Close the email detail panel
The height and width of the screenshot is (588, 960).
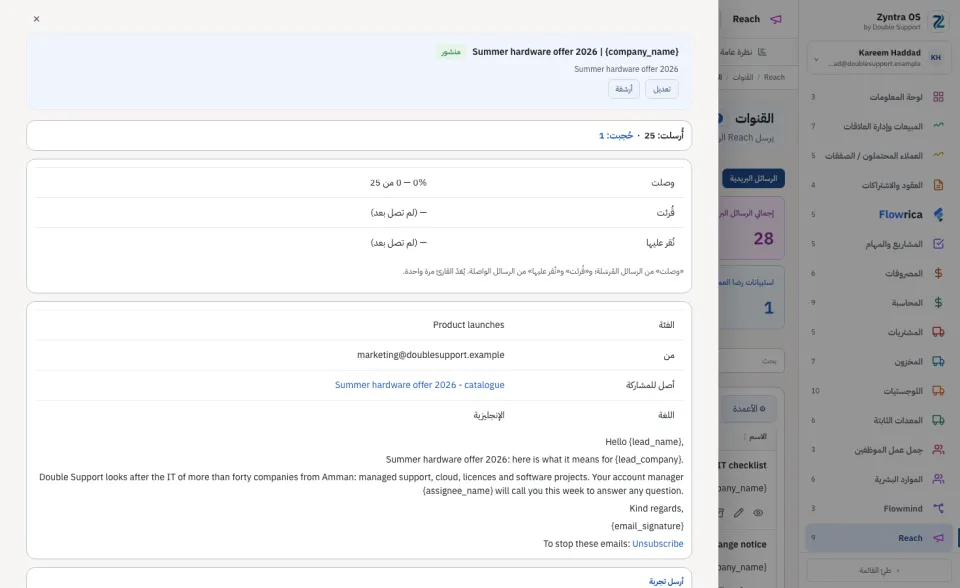click(37, 19)
